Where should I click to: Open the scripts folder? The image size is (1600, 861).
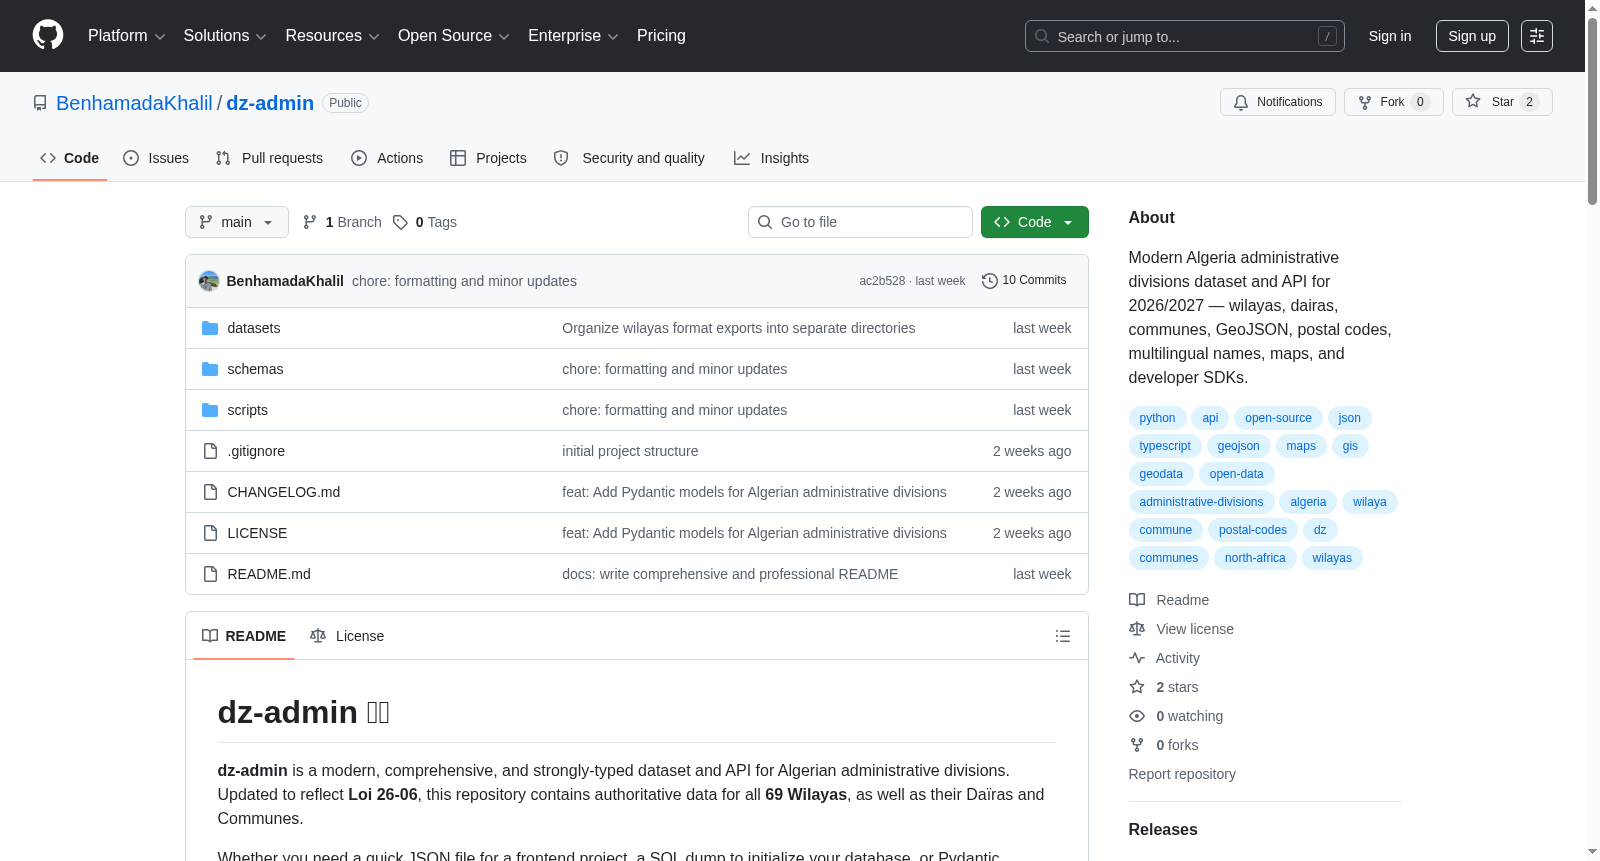coord(247,410)
